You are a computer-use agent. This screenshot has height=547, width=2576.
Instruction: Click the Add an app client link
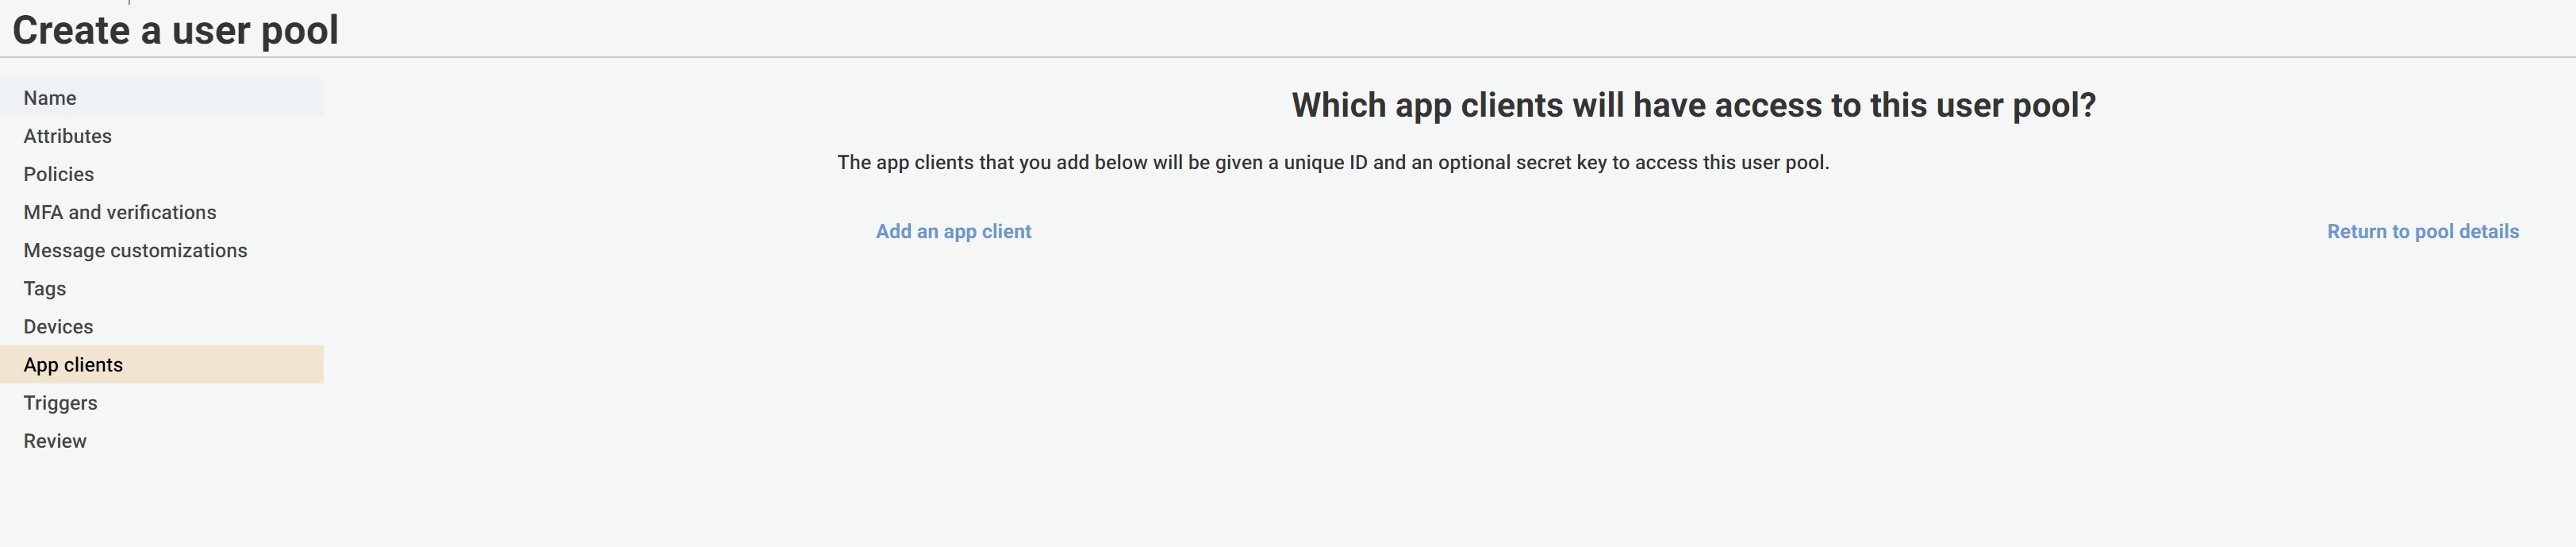[x=953, y=231]
